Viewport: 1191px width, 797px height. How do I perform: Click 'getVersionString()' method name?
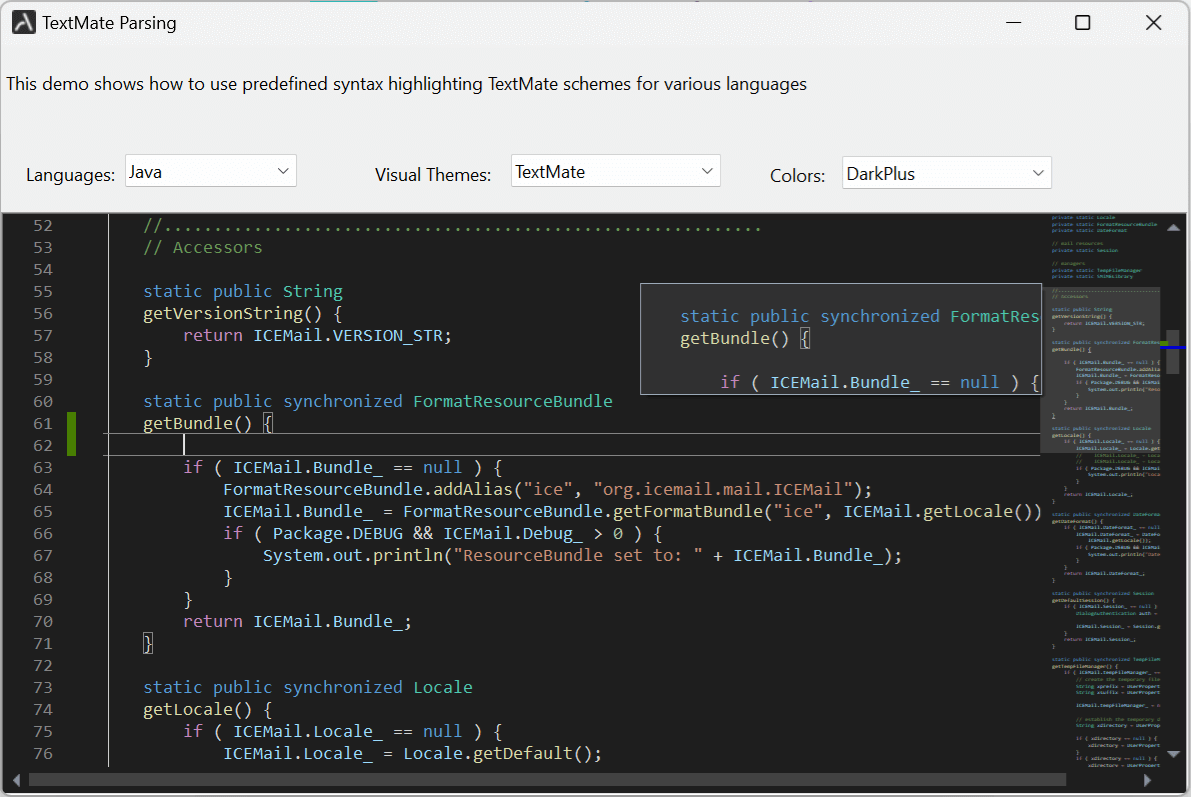[232, 314]
